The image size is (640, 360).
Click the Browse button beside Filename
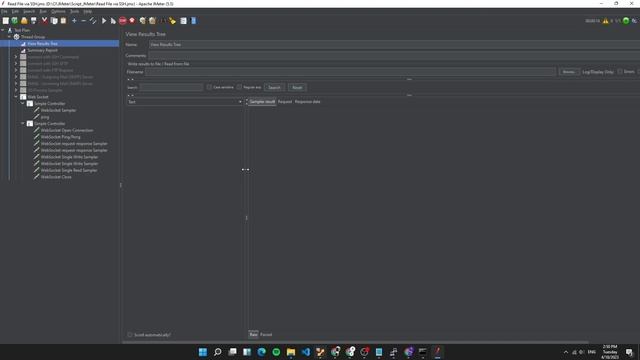(x=569, y=72)
